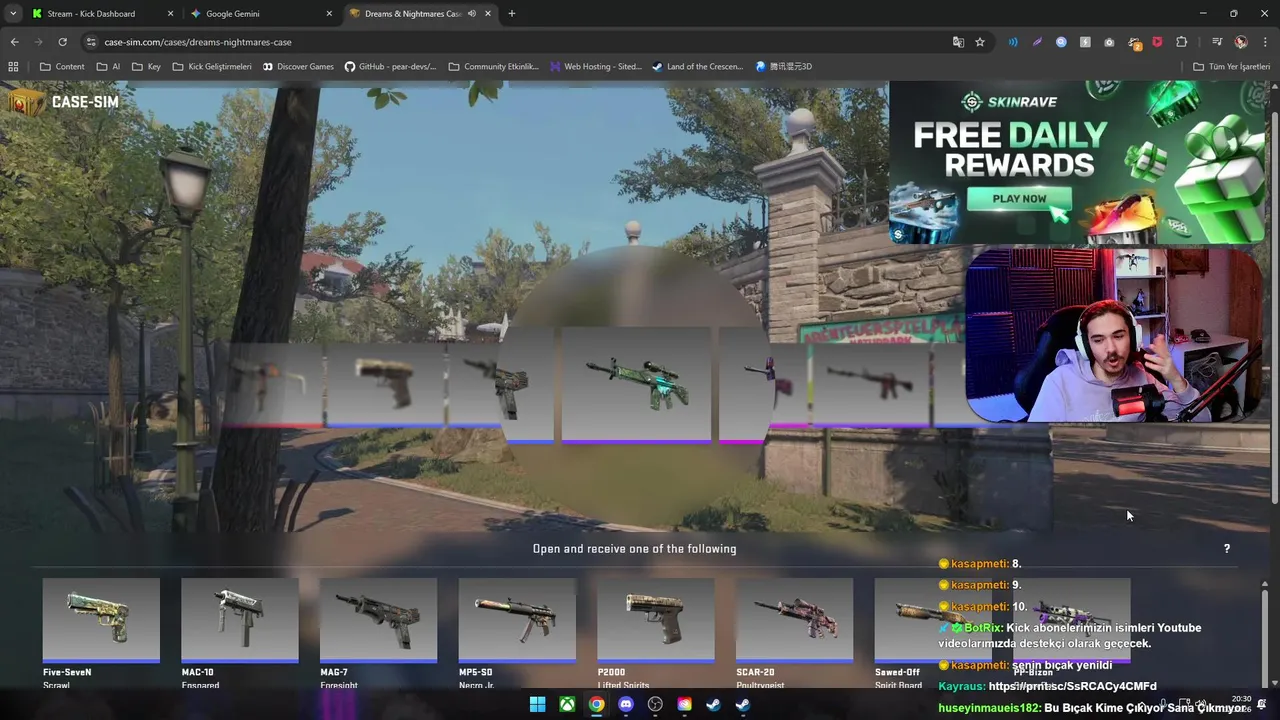
Task: Open the tab search dropdown arrow
Action: (x=13, y=14)
